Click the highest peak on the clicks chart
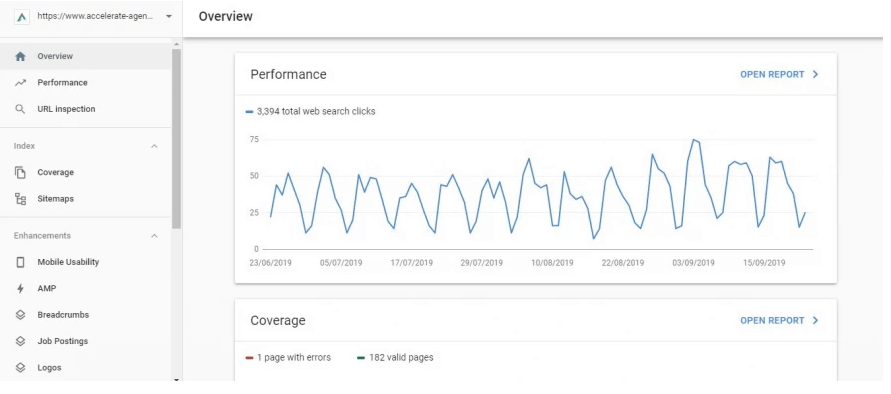 tap(693, 140)
